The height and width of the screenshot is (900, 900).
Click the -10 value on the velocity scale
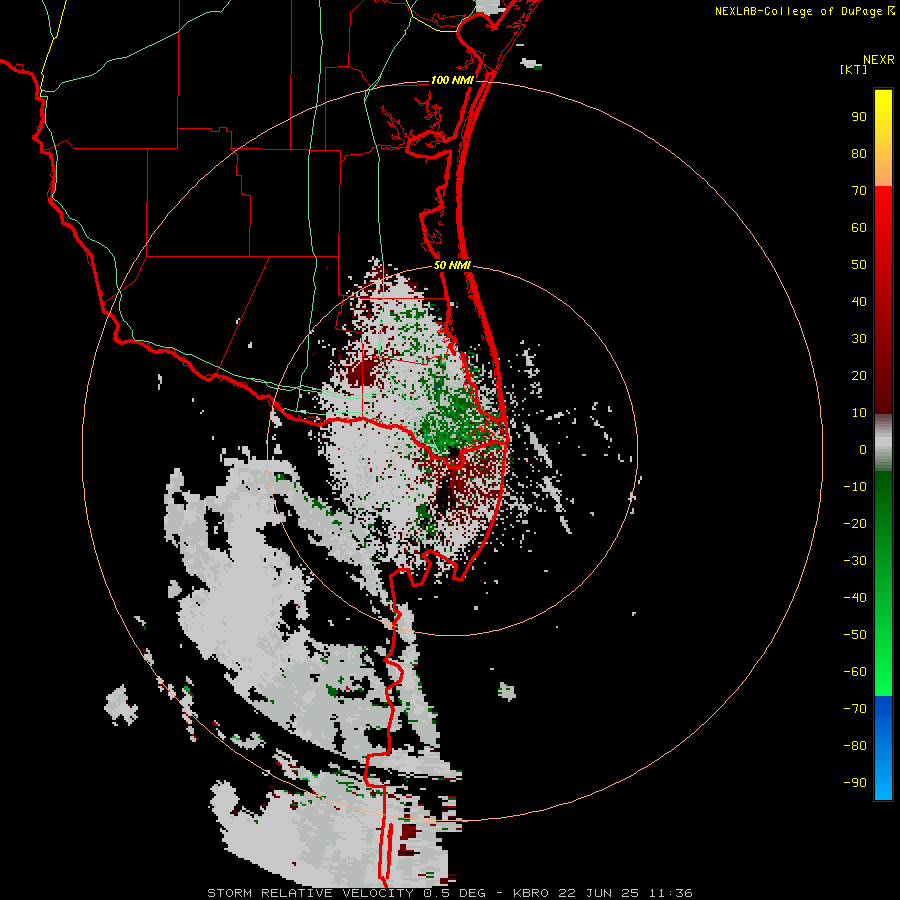855,487
